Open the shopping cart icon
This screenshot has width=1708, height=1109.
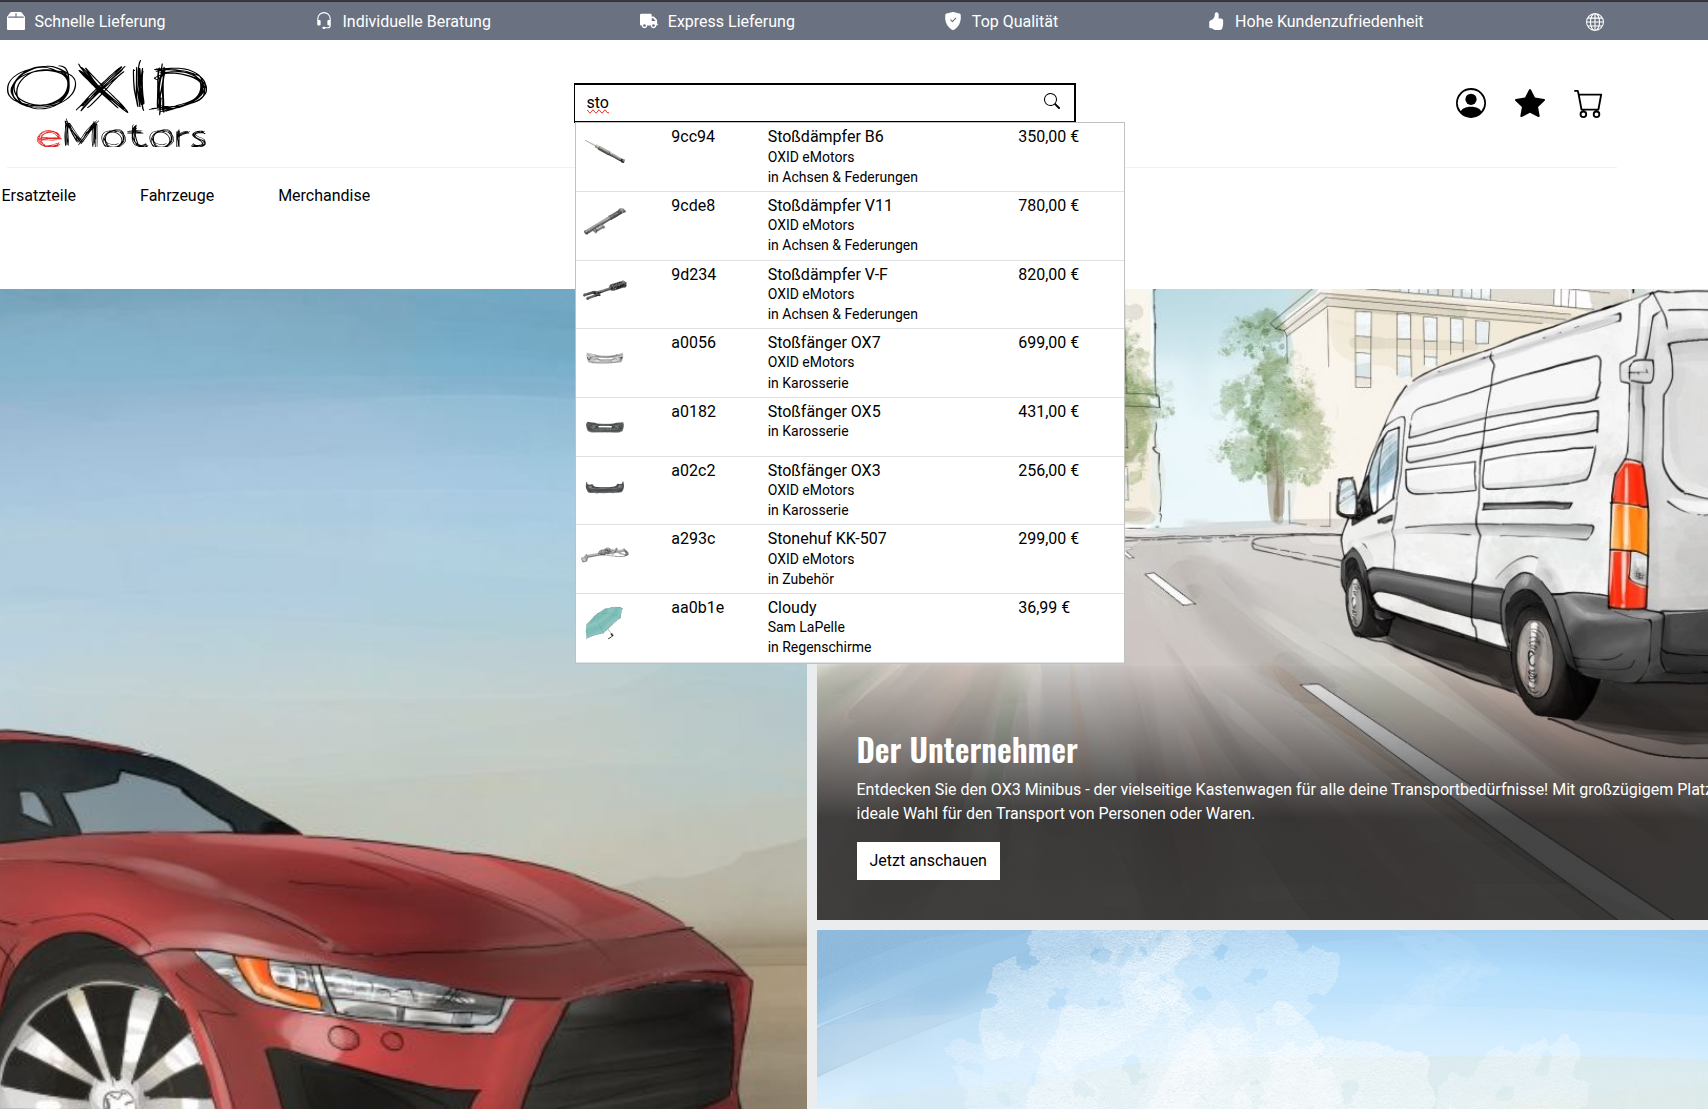pyautogui.click(x=1588, y=104)
